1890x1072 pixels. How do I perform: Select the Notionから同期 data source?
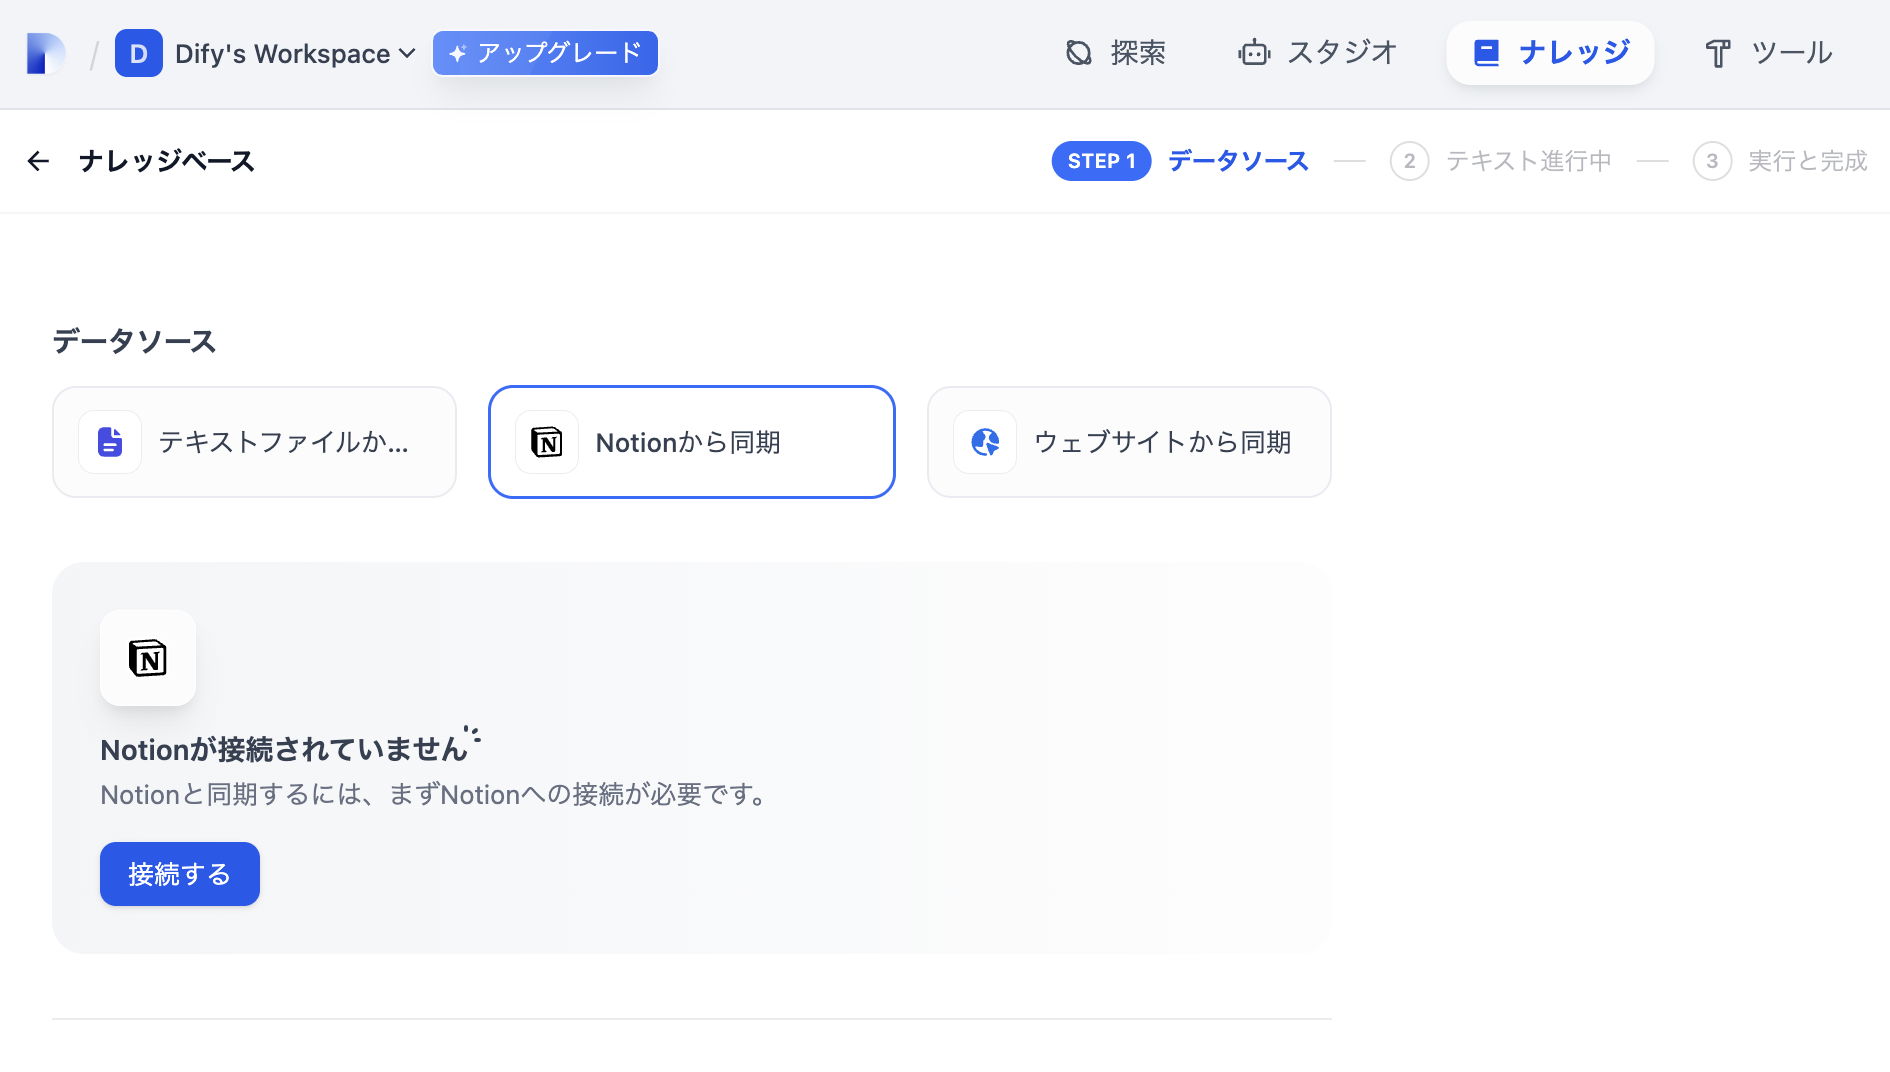pyautogui.click(x=691, y=442)
